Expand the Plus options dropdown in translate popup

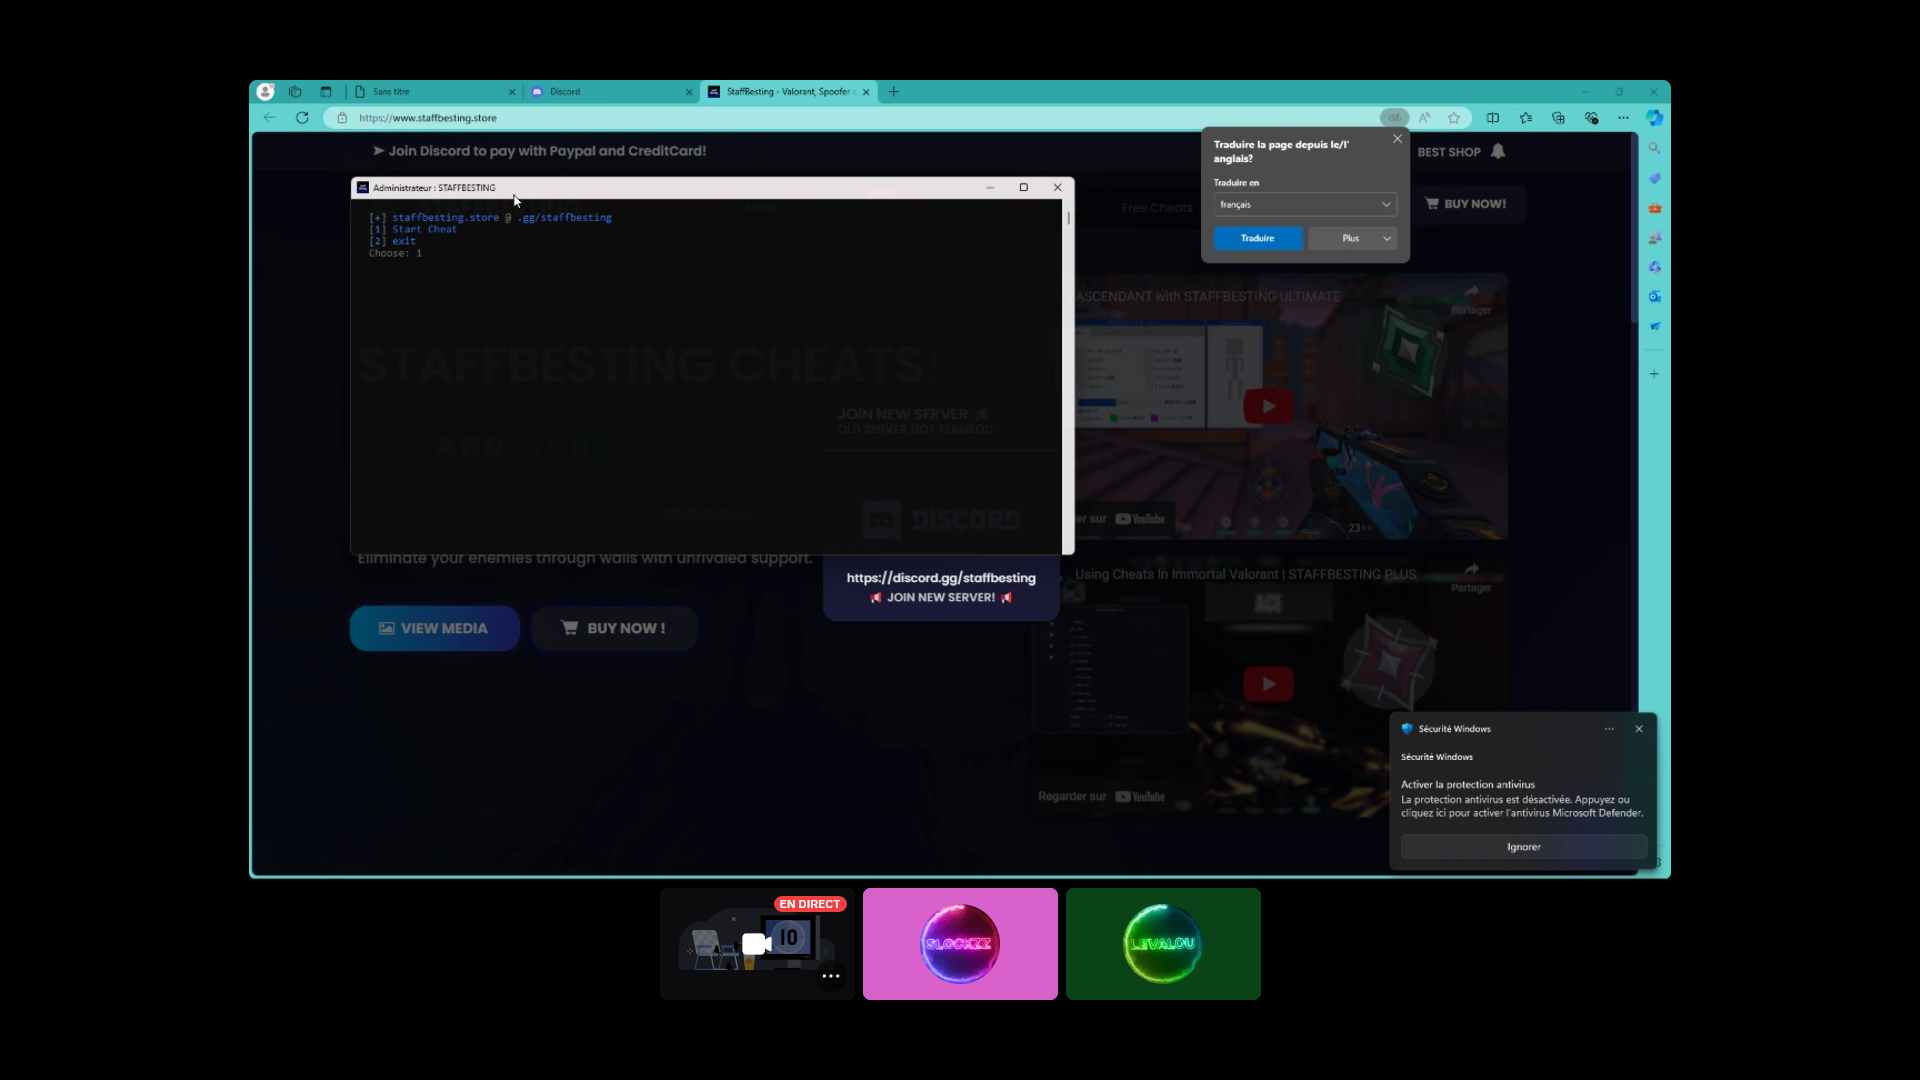click(x=1353, y=238)
